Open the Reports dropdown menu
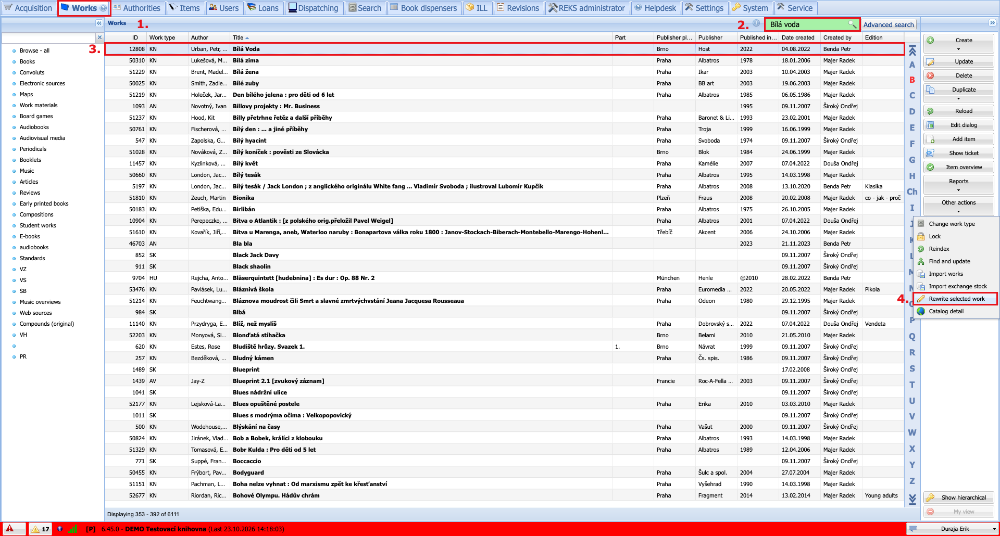This screenshot has width=1000, height=536. coord(959,185)
